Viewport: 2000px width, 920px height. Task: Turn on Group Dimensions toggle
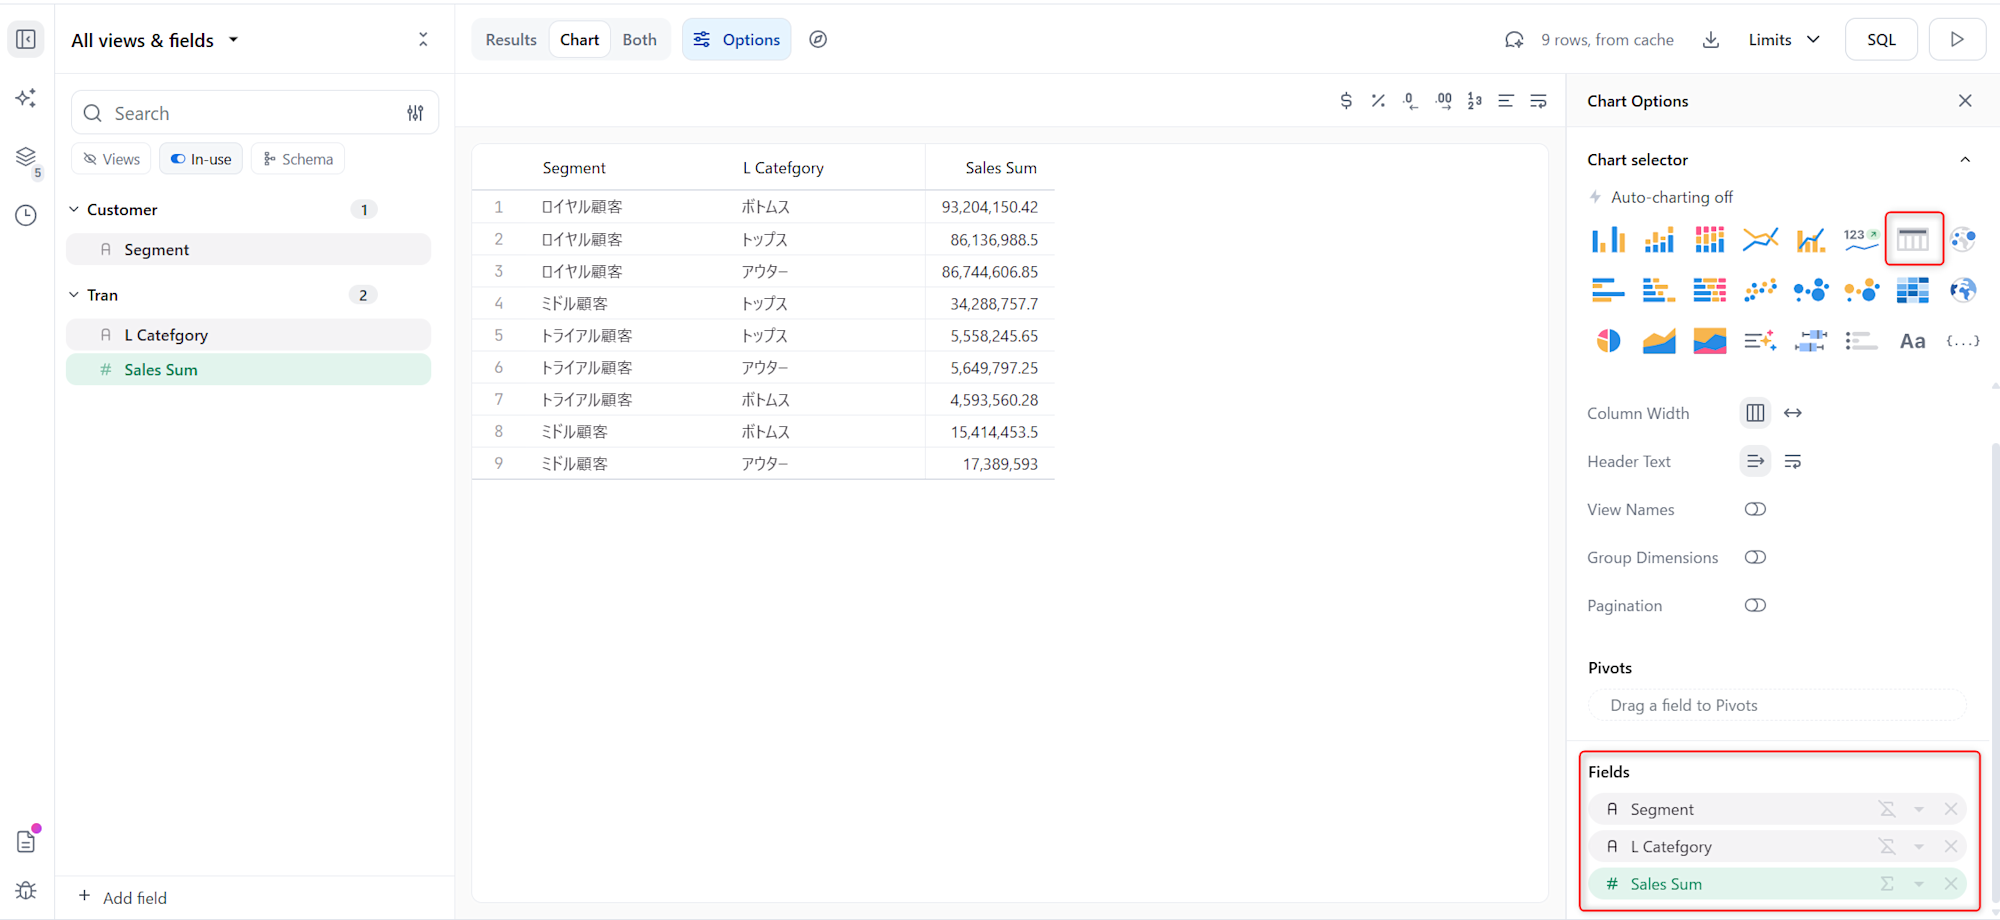pos(1755,558)
